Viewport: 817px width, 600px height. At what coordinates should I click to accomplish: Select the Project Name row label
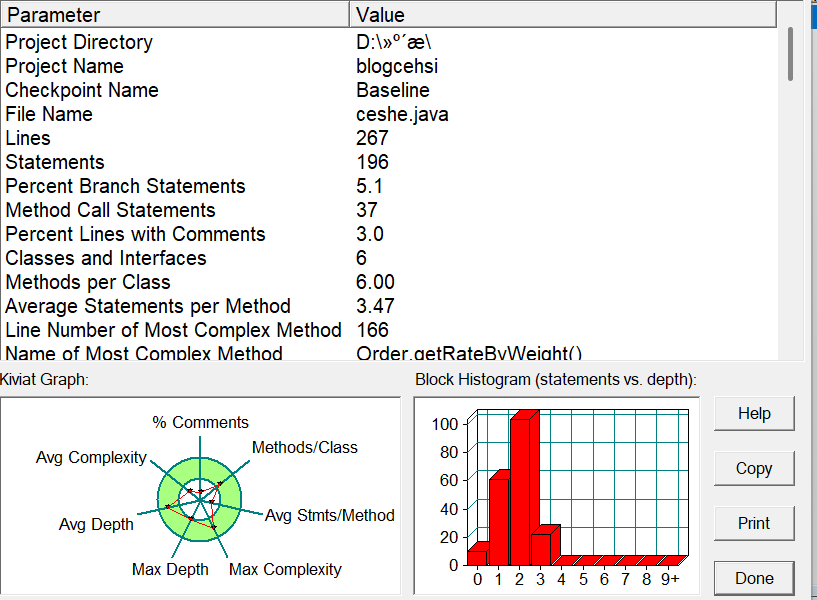coord(65,66)
